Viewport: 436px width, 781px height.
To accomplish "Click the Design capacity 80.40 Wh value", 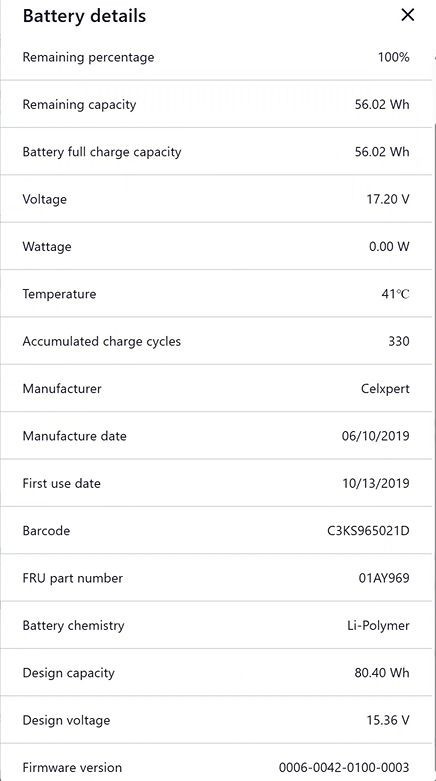I will pos(382,673).
